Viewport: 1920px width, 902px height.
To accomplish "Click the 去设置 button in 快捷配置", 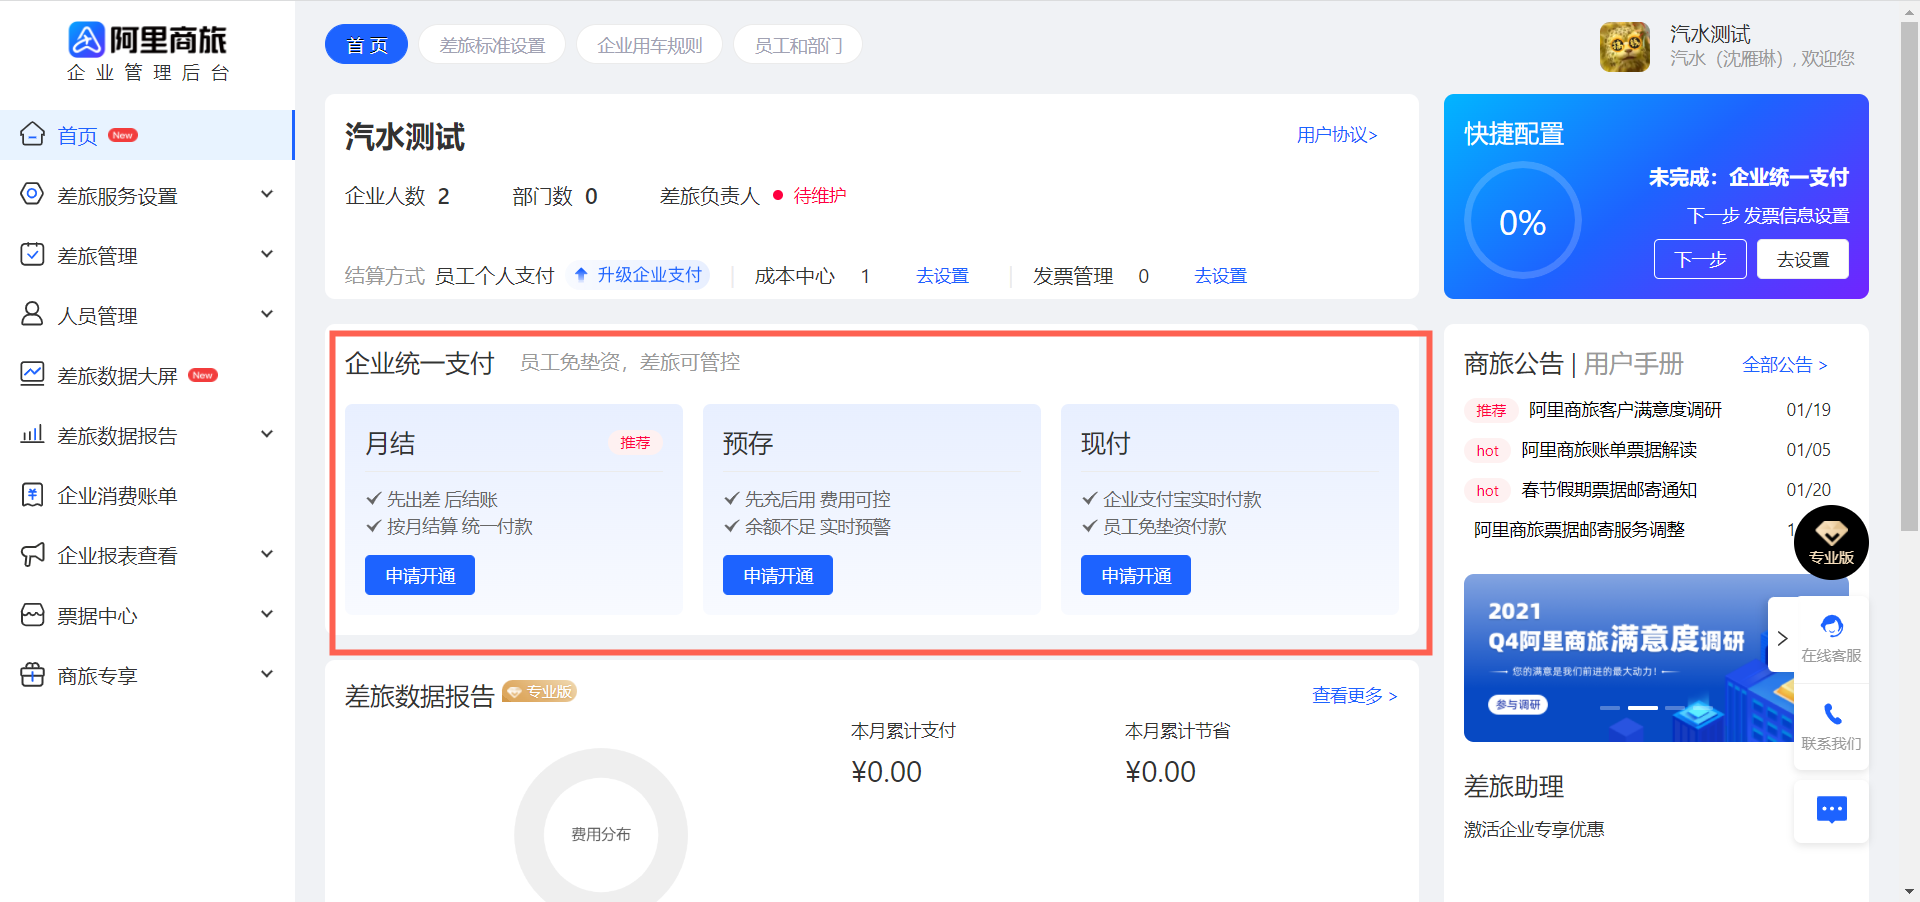I will pyautogui.click(x=1803, y=259).
